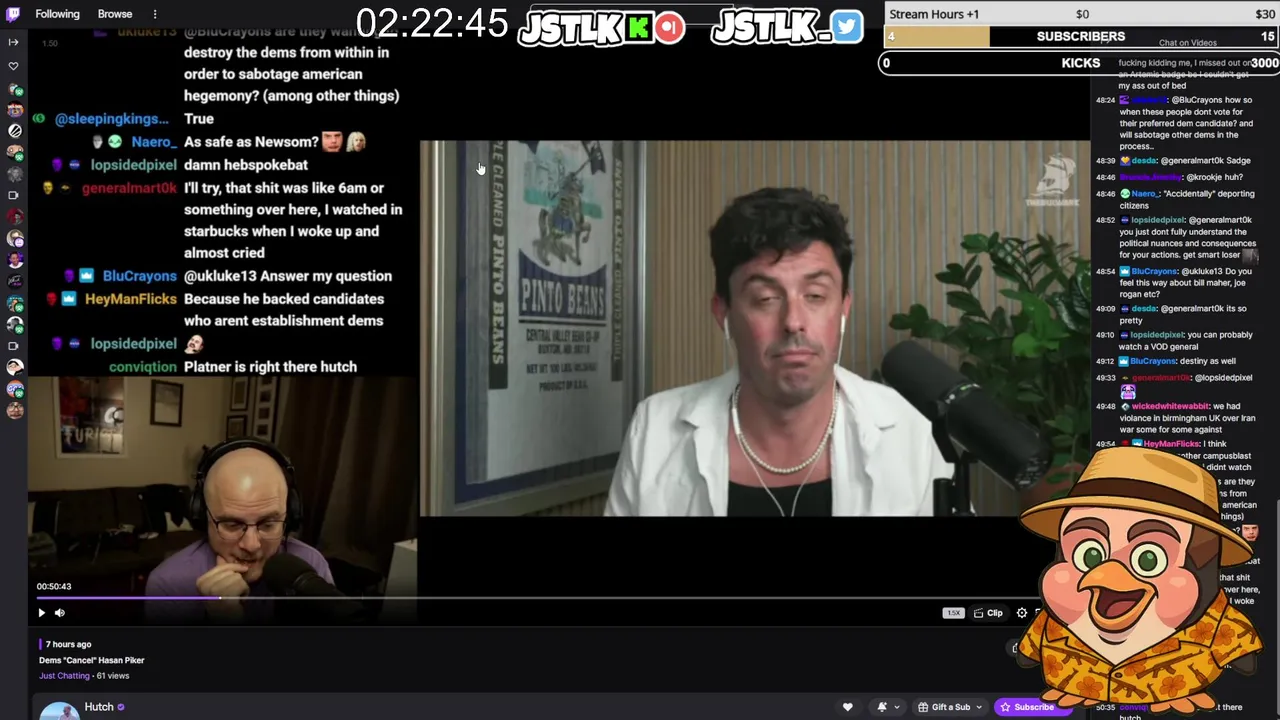Click the Chat on Videos header

(1188, 43)
